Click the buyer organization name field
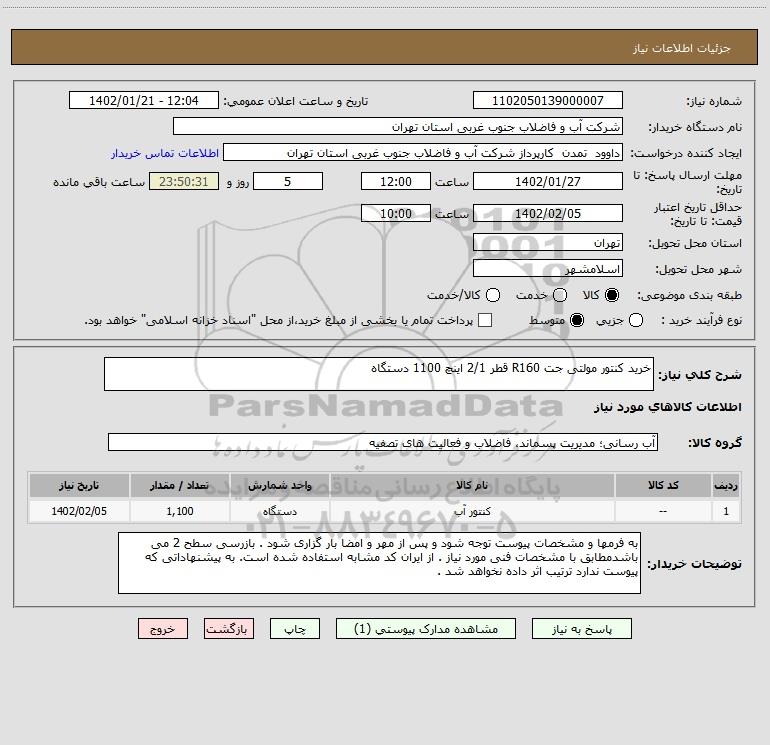The height and width of the screenshot is (745, 770). [398, 127]
